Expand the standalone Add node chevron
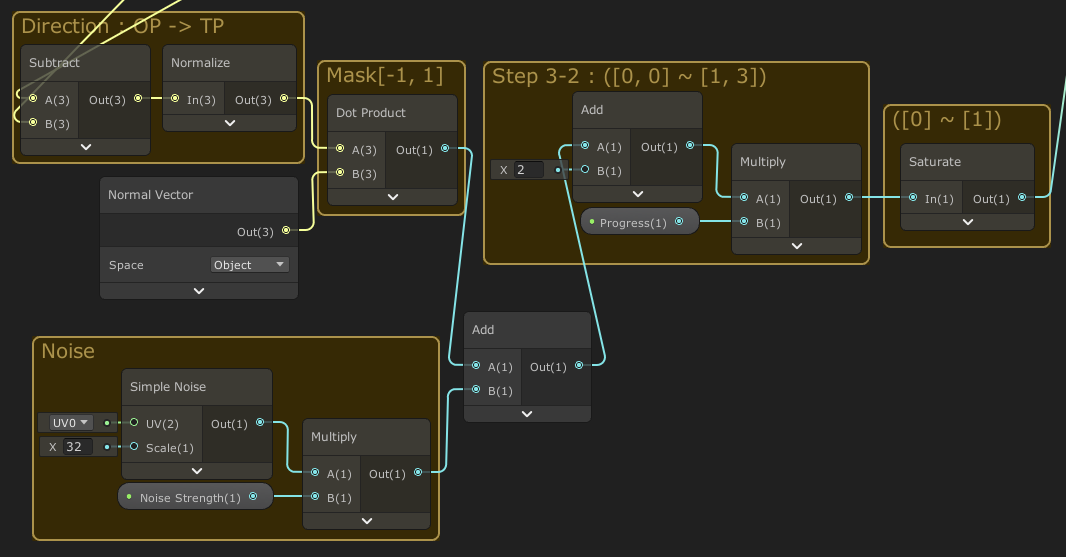This screenshot has height=557, width=1066. coord(527,413)
